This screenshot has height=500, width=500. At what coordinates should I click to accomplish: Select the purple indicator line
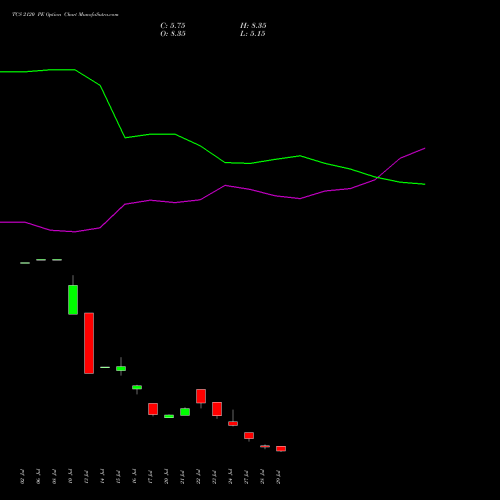225,186
